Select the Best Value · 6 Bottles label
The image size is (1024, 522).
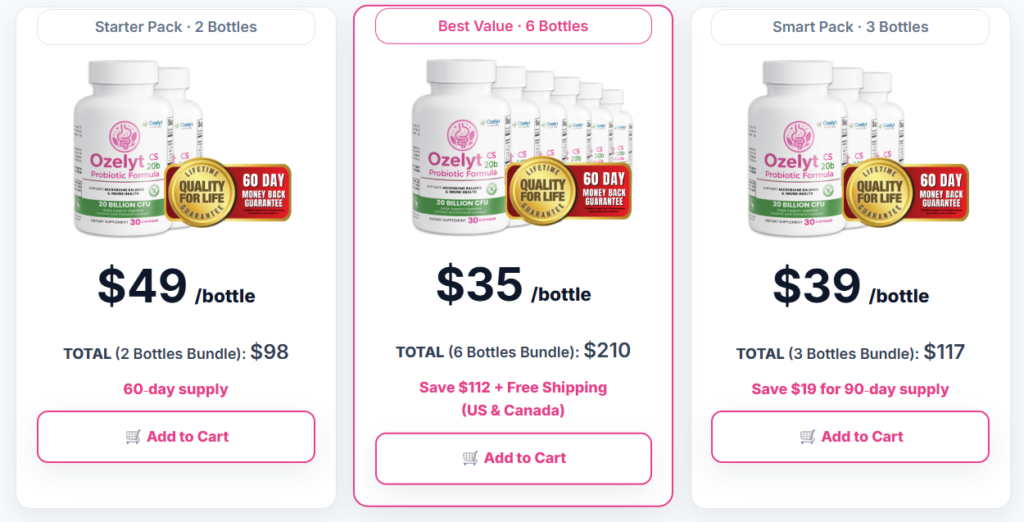point(513,26)
